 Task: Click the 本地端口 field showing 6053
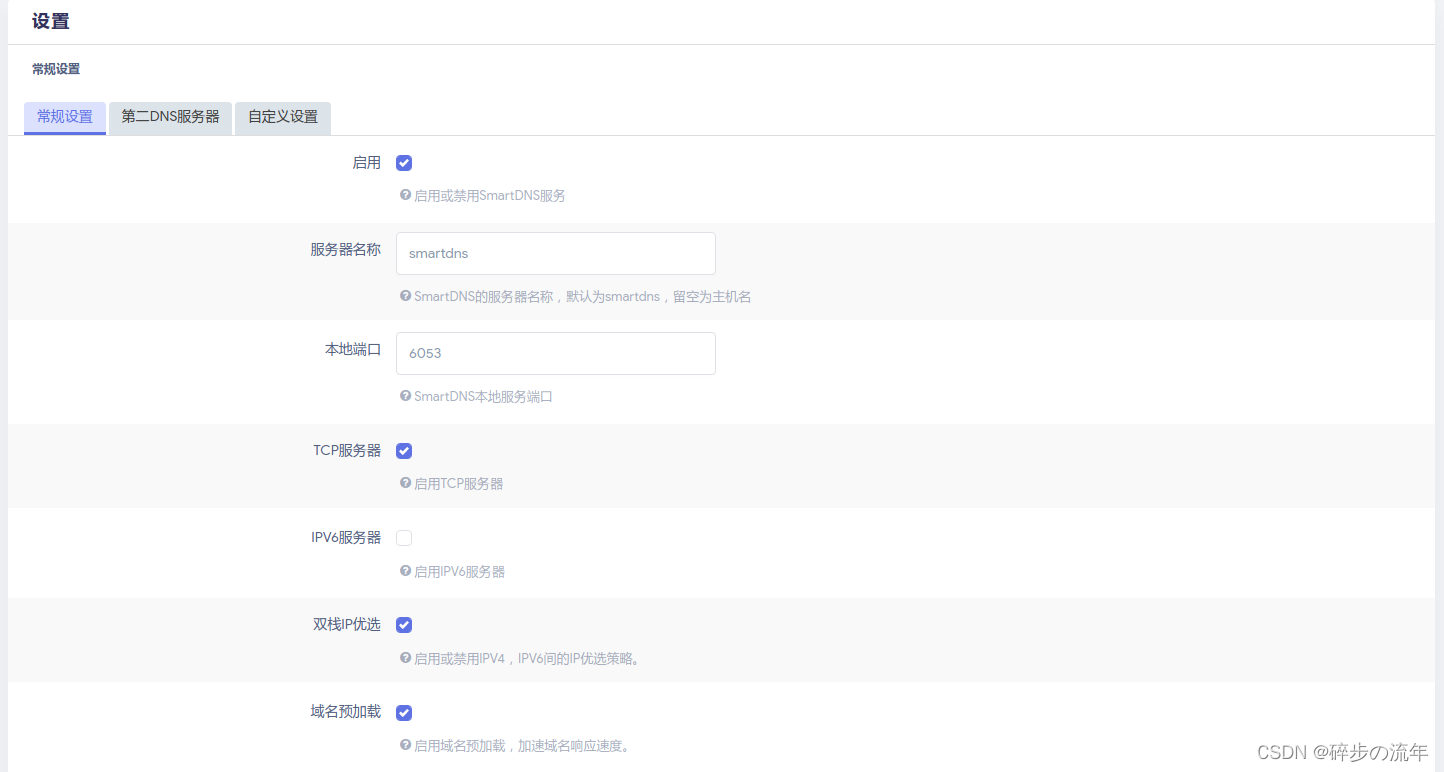coord(555,353)
